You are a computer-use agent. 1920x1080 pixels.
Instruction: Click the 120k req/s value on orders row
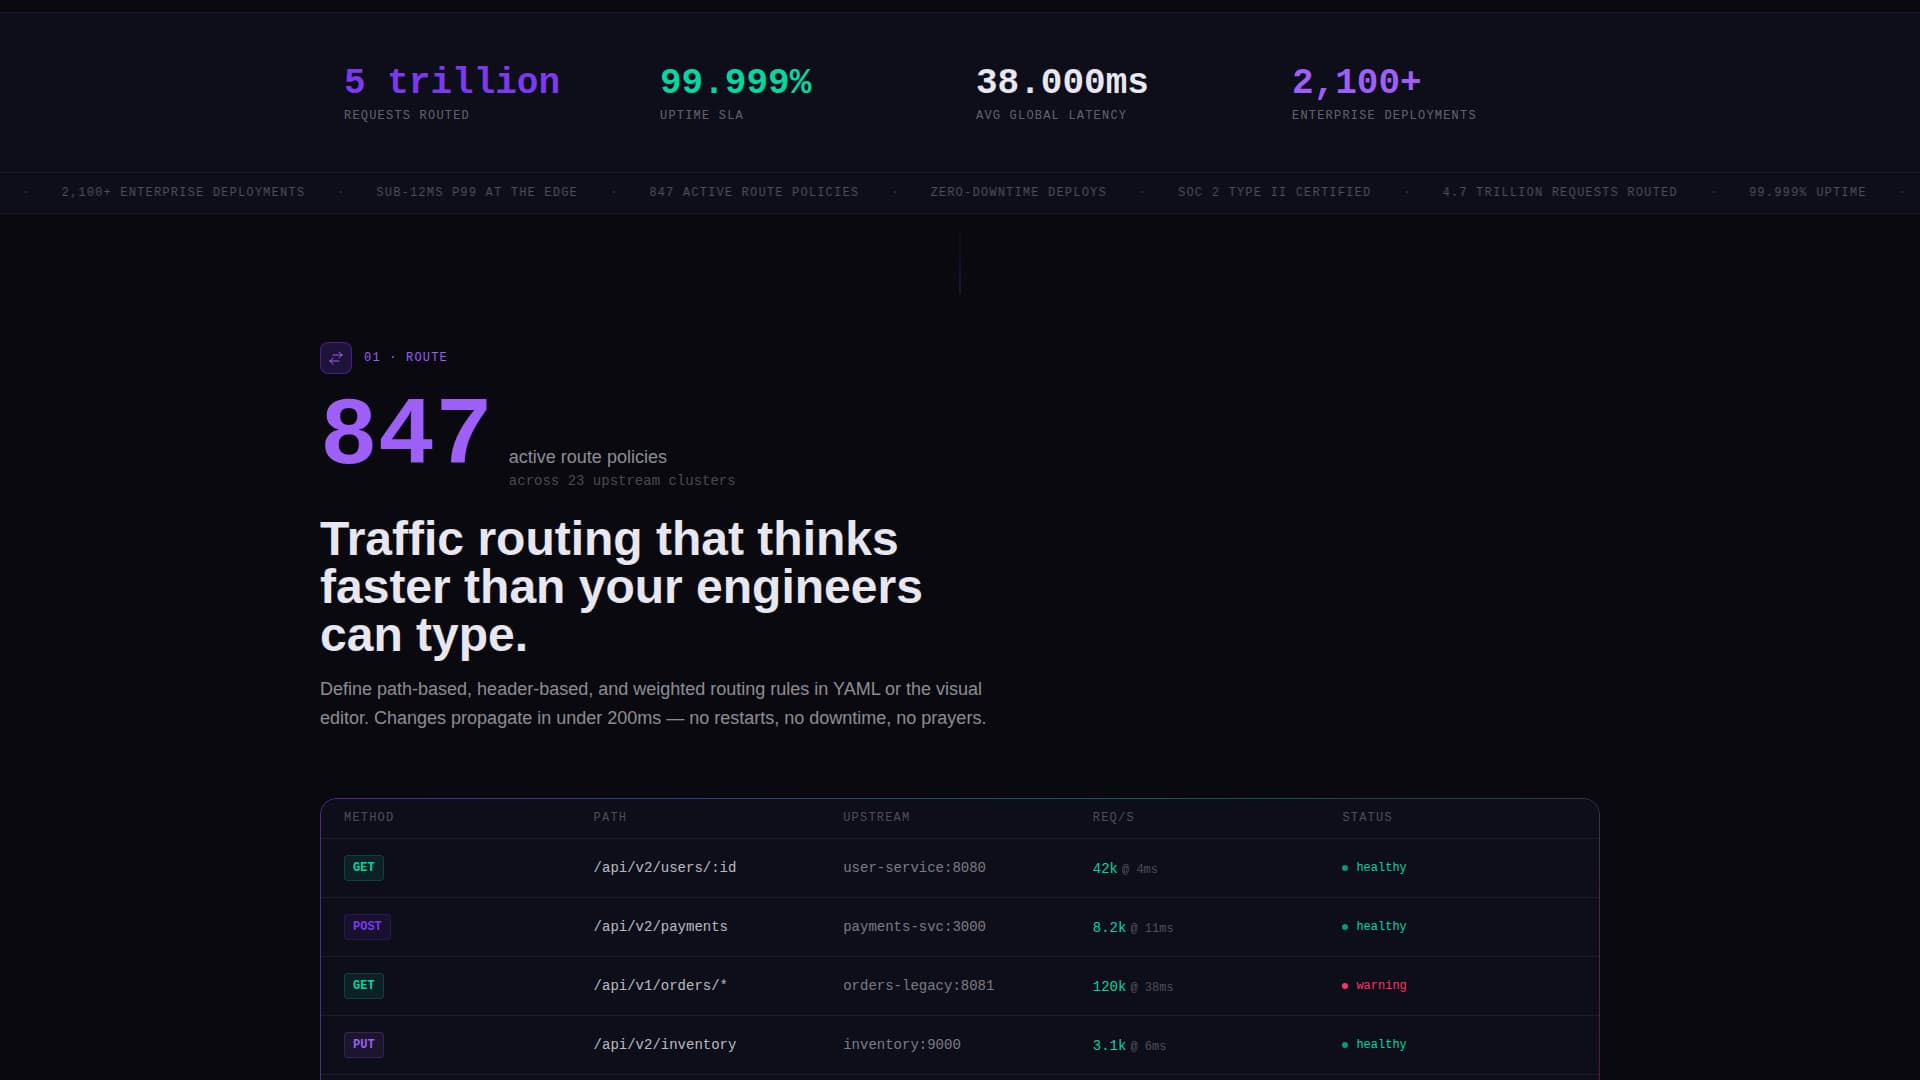1108,985
